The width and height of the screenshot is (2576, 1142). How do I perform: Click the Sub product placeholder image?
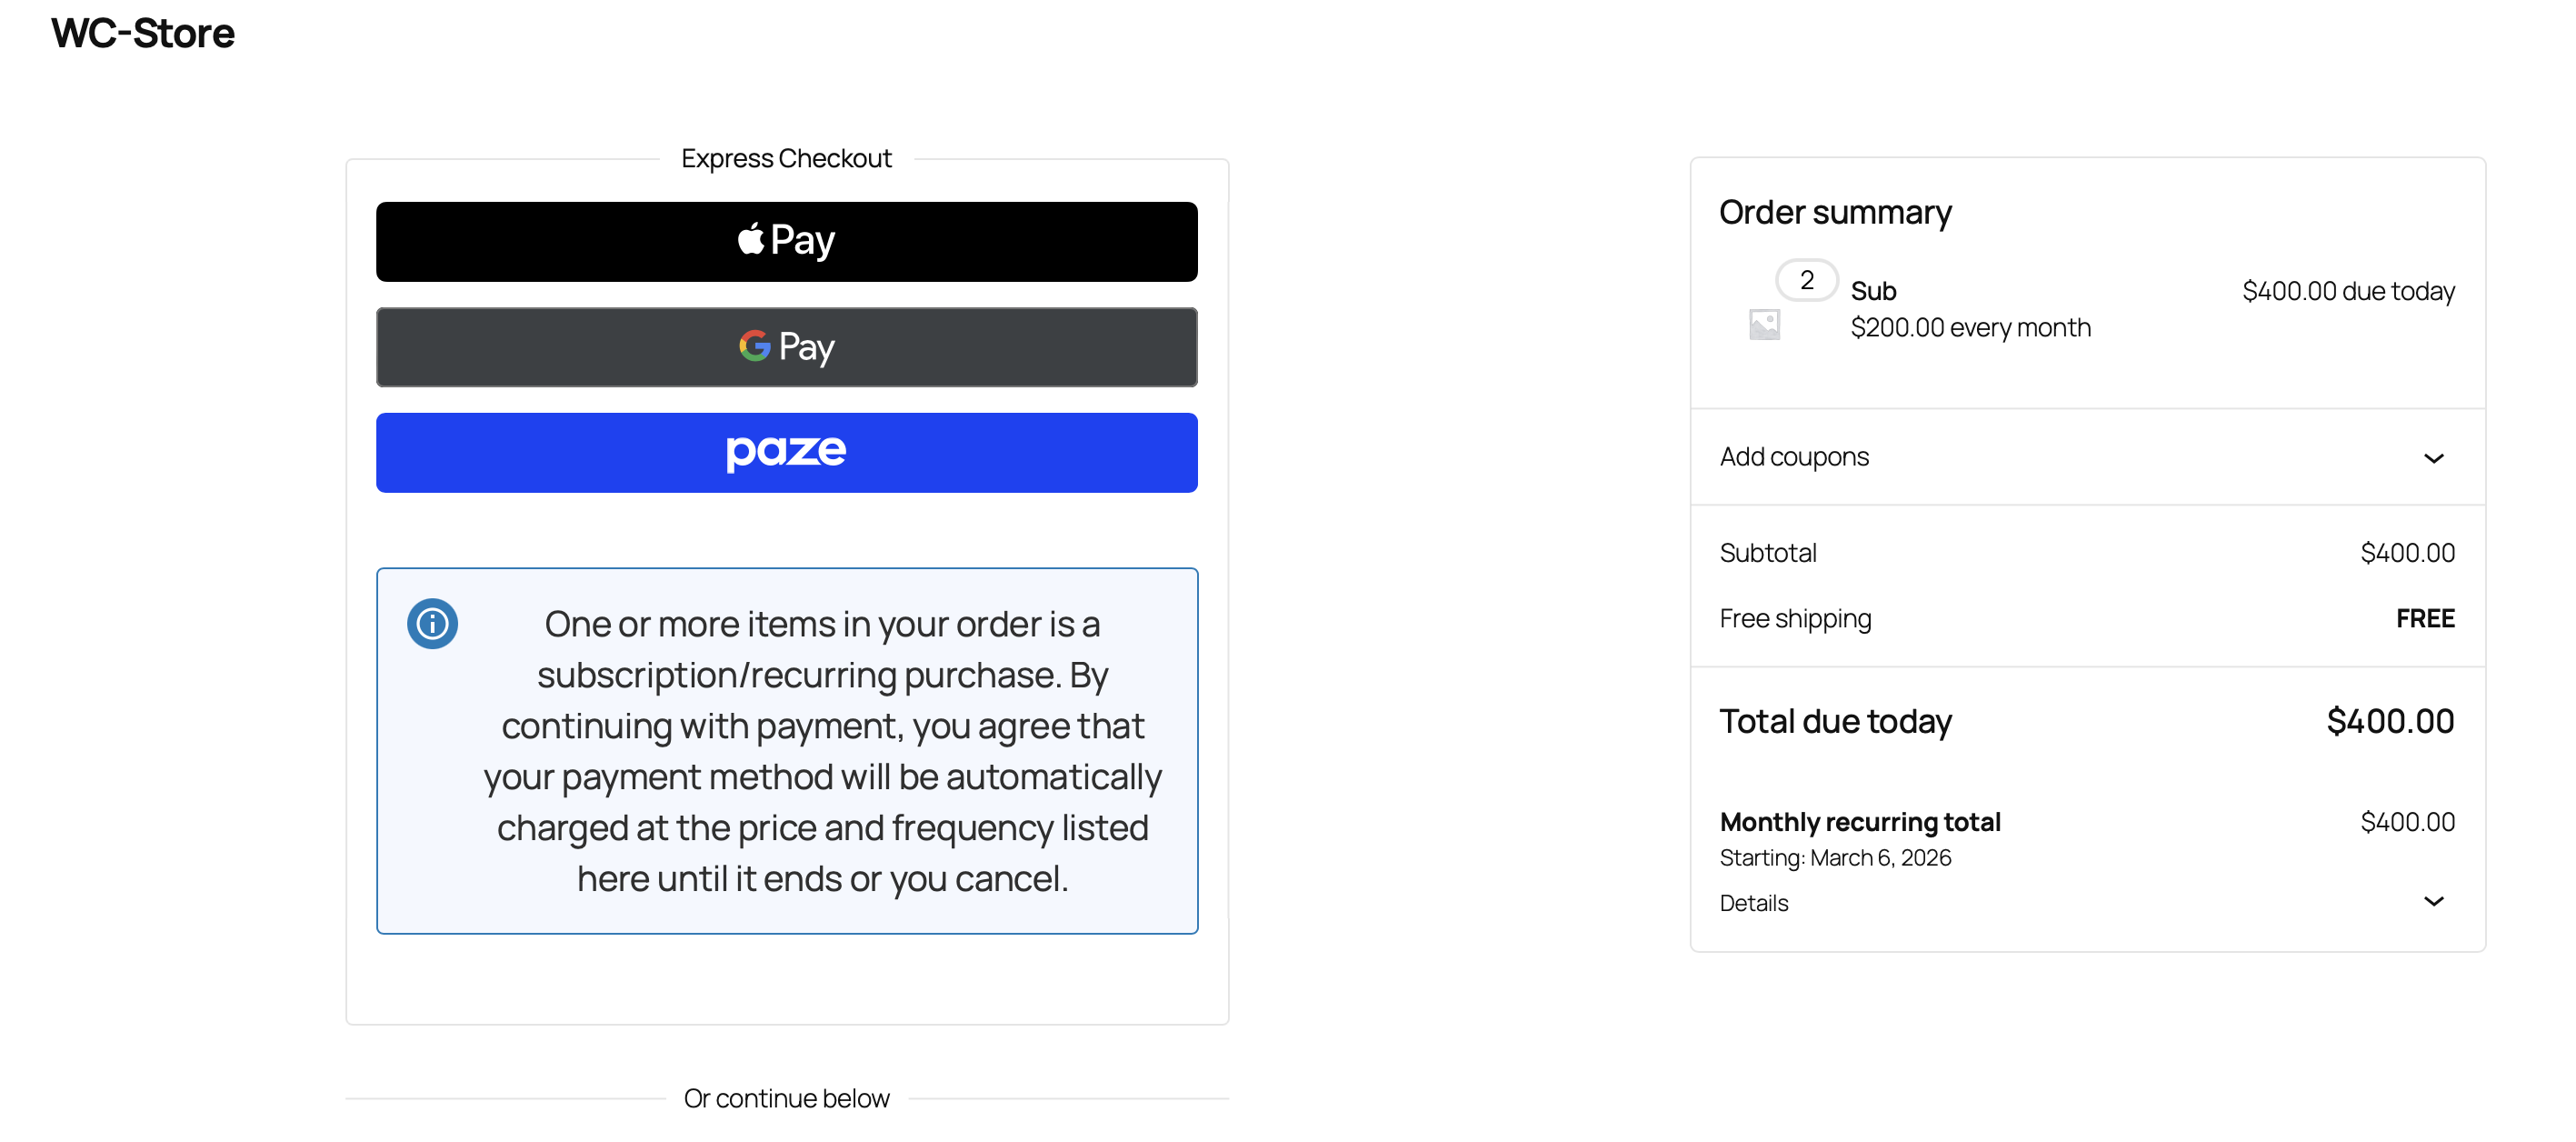click(x=1764, y=325)
